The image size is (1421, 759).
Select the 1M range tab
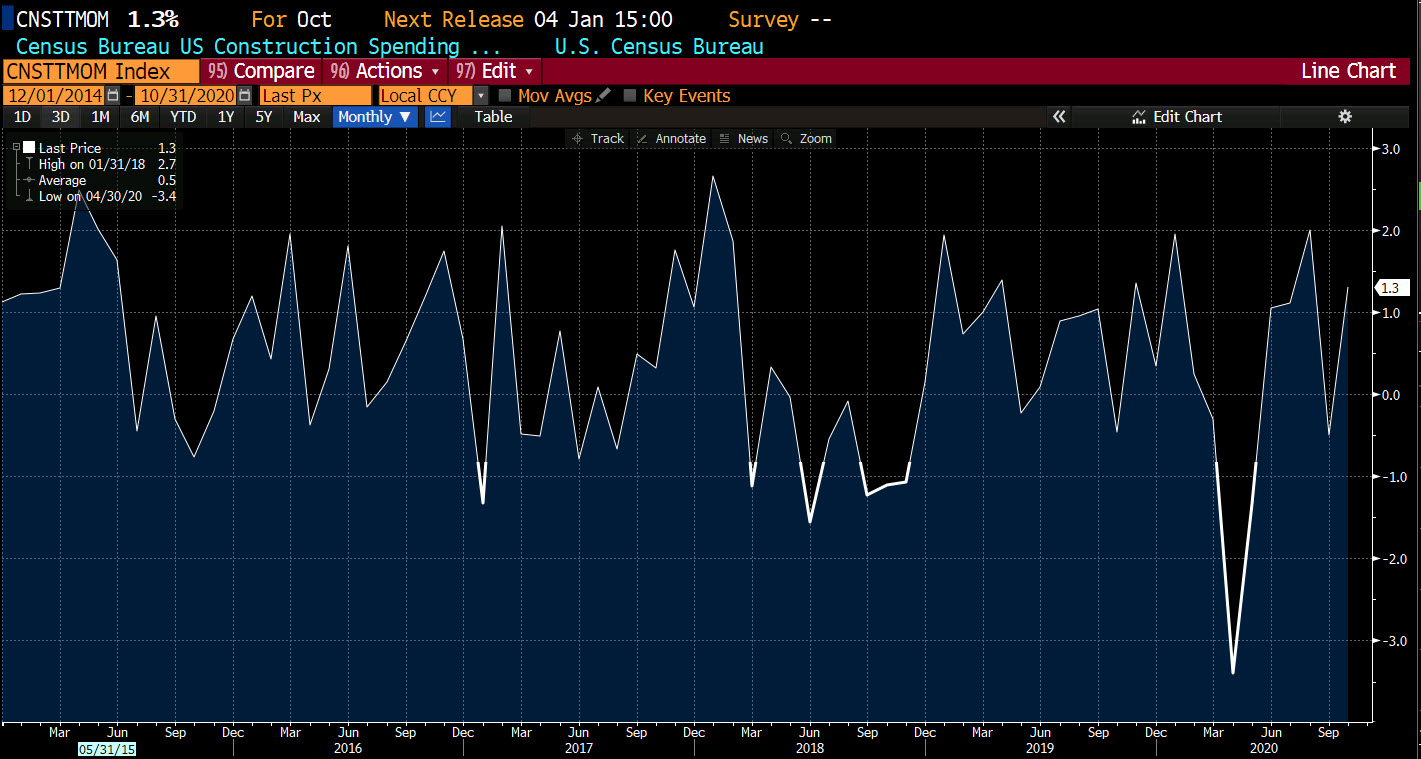100,117
